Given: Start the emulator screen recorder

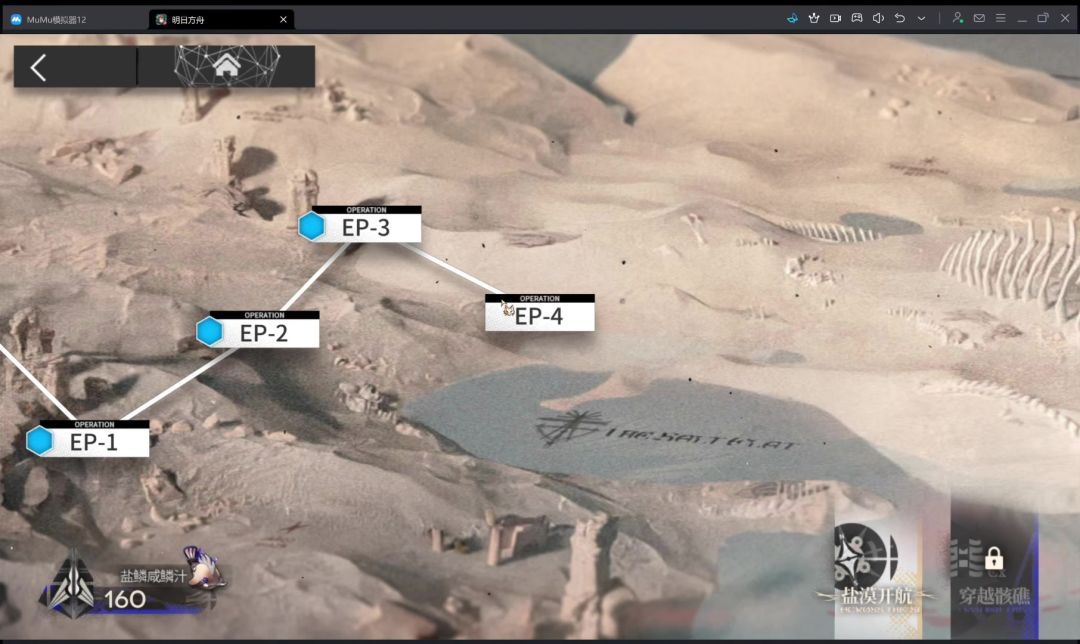Looking at the screenshot, I should [x=835, y=19].
